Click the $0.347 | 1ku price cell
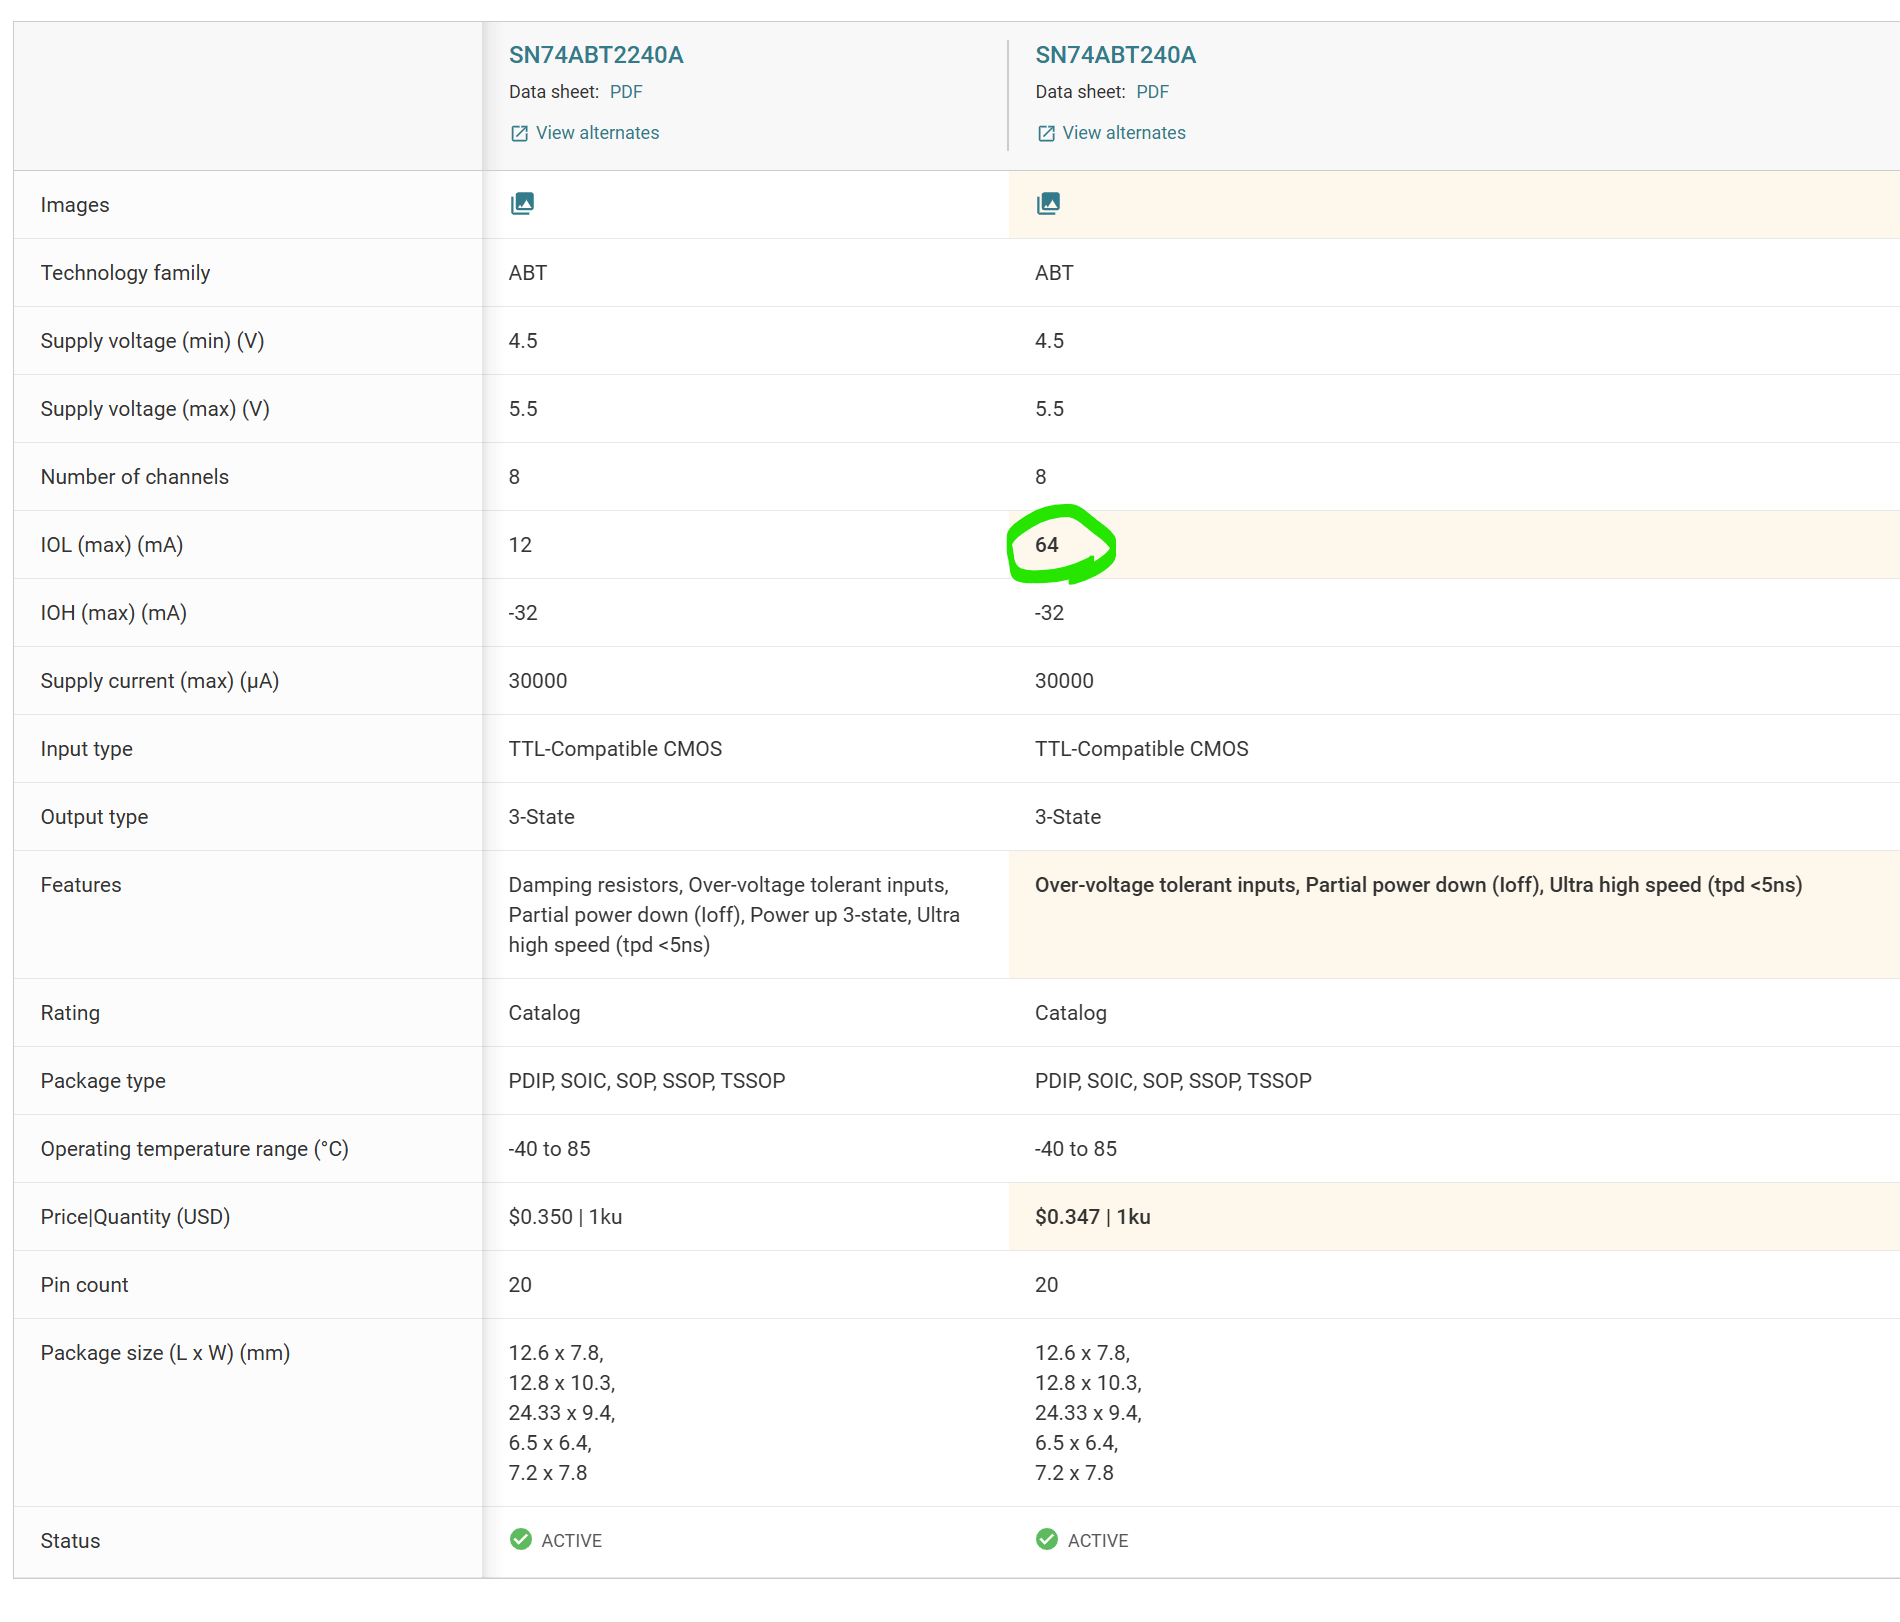 coord(1093,1217)
